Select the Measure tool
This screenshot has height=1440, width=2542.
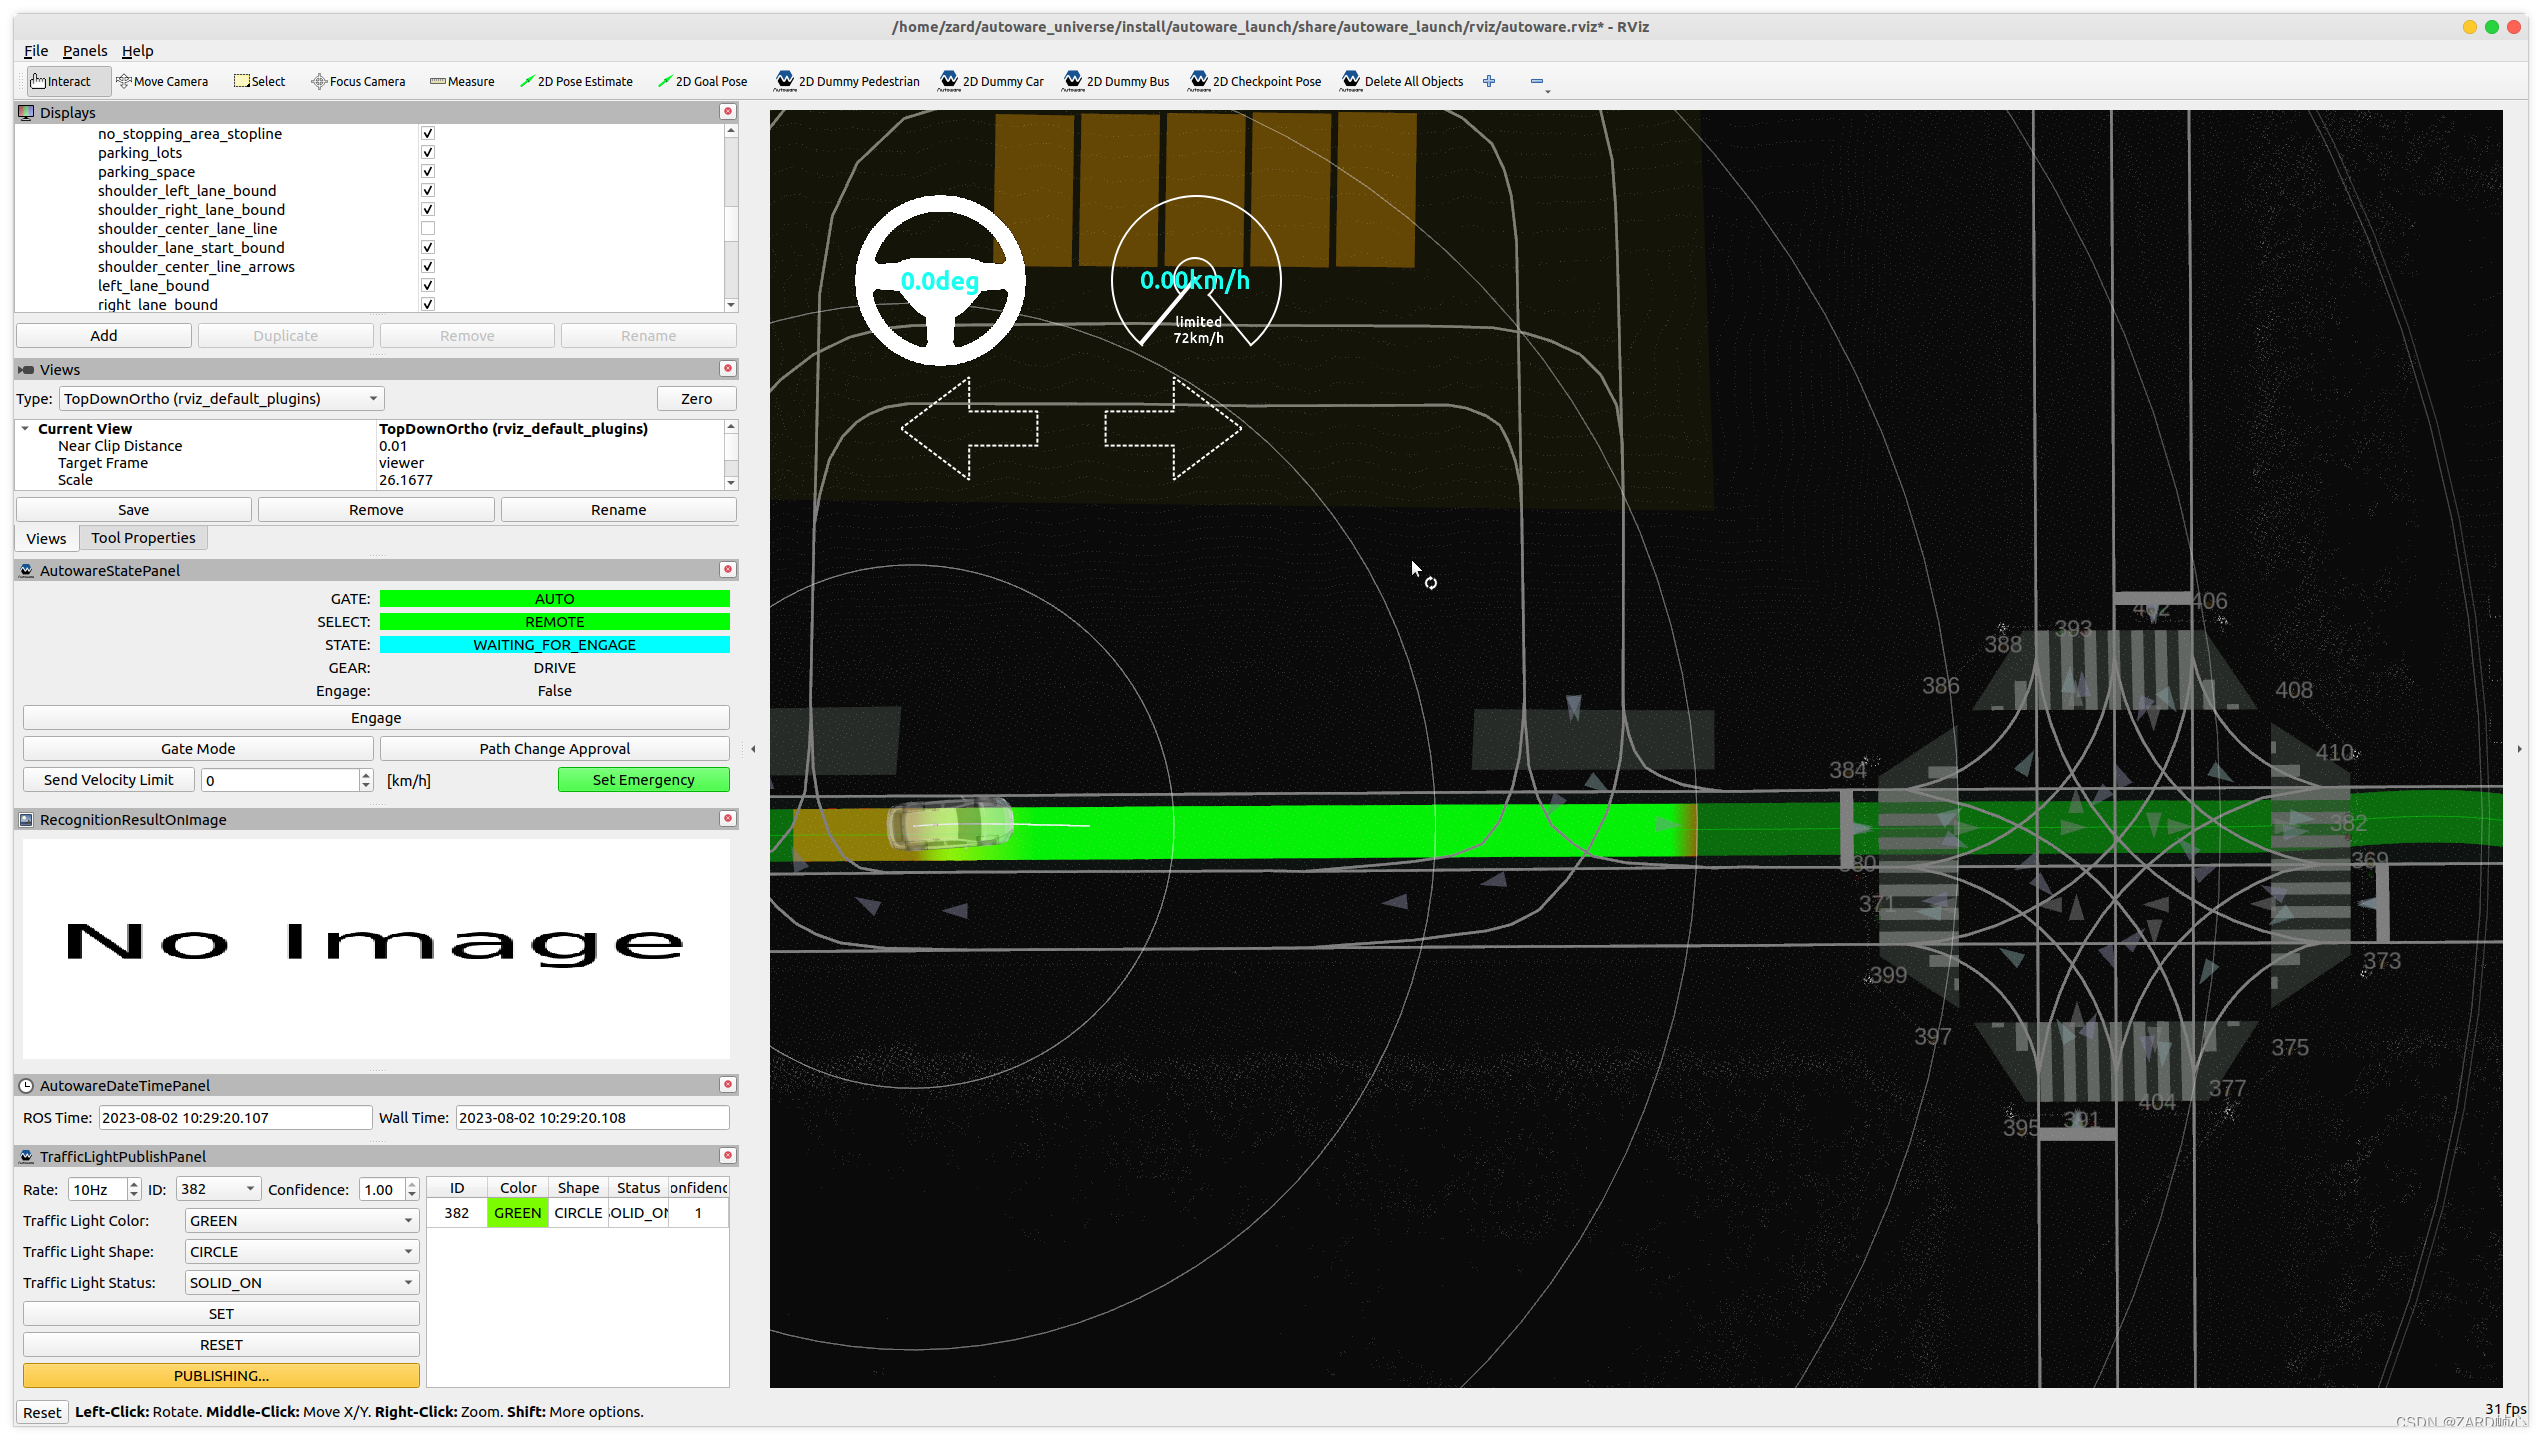(x=462, y=82)
